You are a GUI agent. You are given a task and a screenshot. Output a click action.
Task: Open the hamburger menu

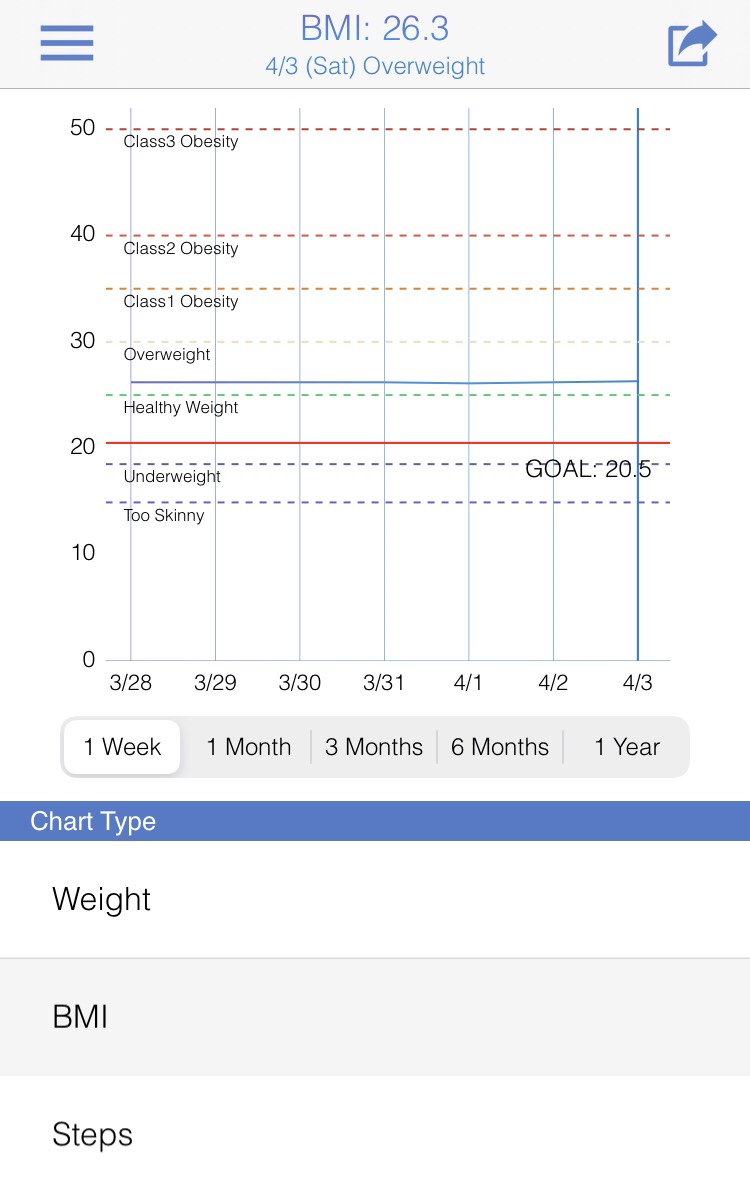click(x=67, y=42)
